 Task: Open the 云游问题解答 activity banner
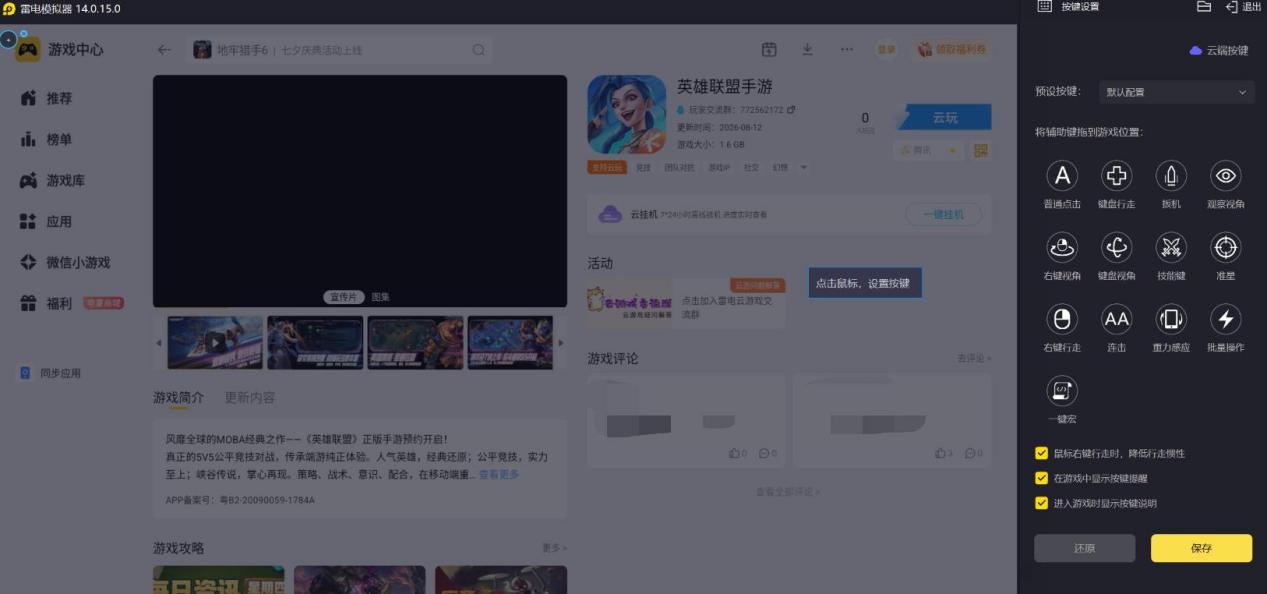686,303
